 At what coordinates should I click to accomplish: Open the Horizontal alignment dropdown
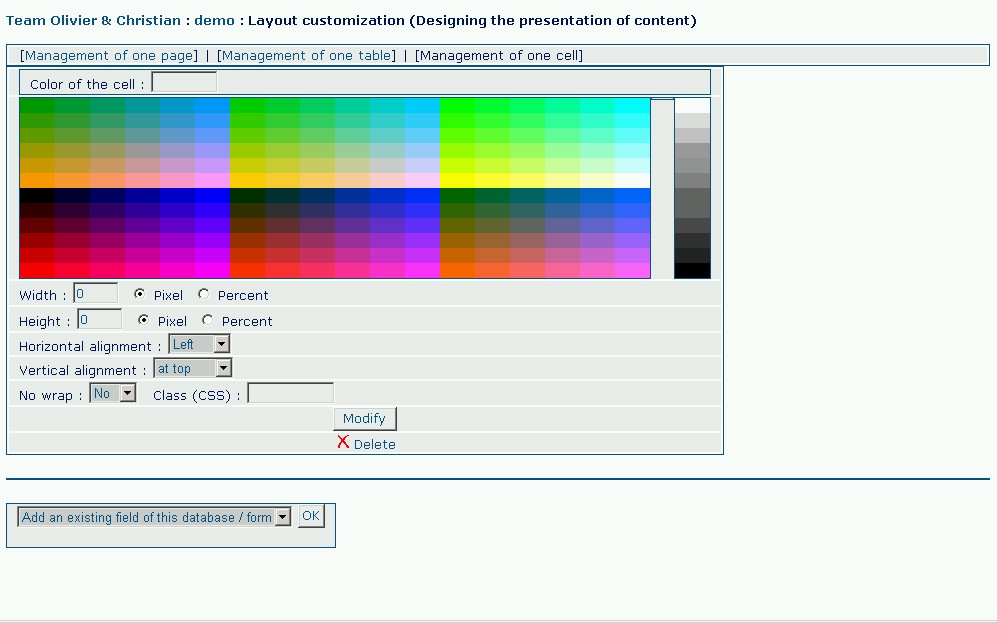(x=199, y=344)
